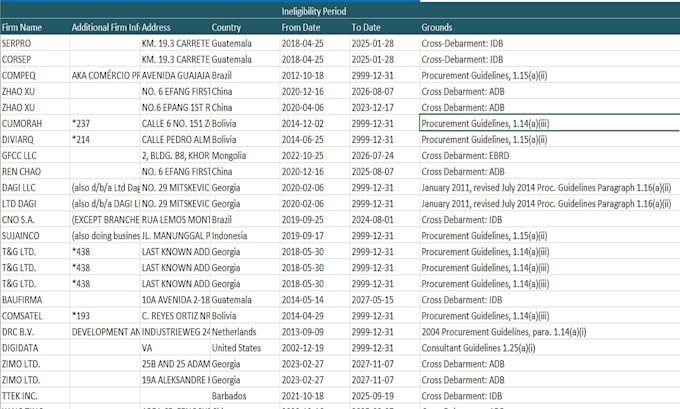This screenshot has width=680, height=409.
Task: Select 2026-08-07 to date cell
Action: pyautogui.click(x=385, y=92)
